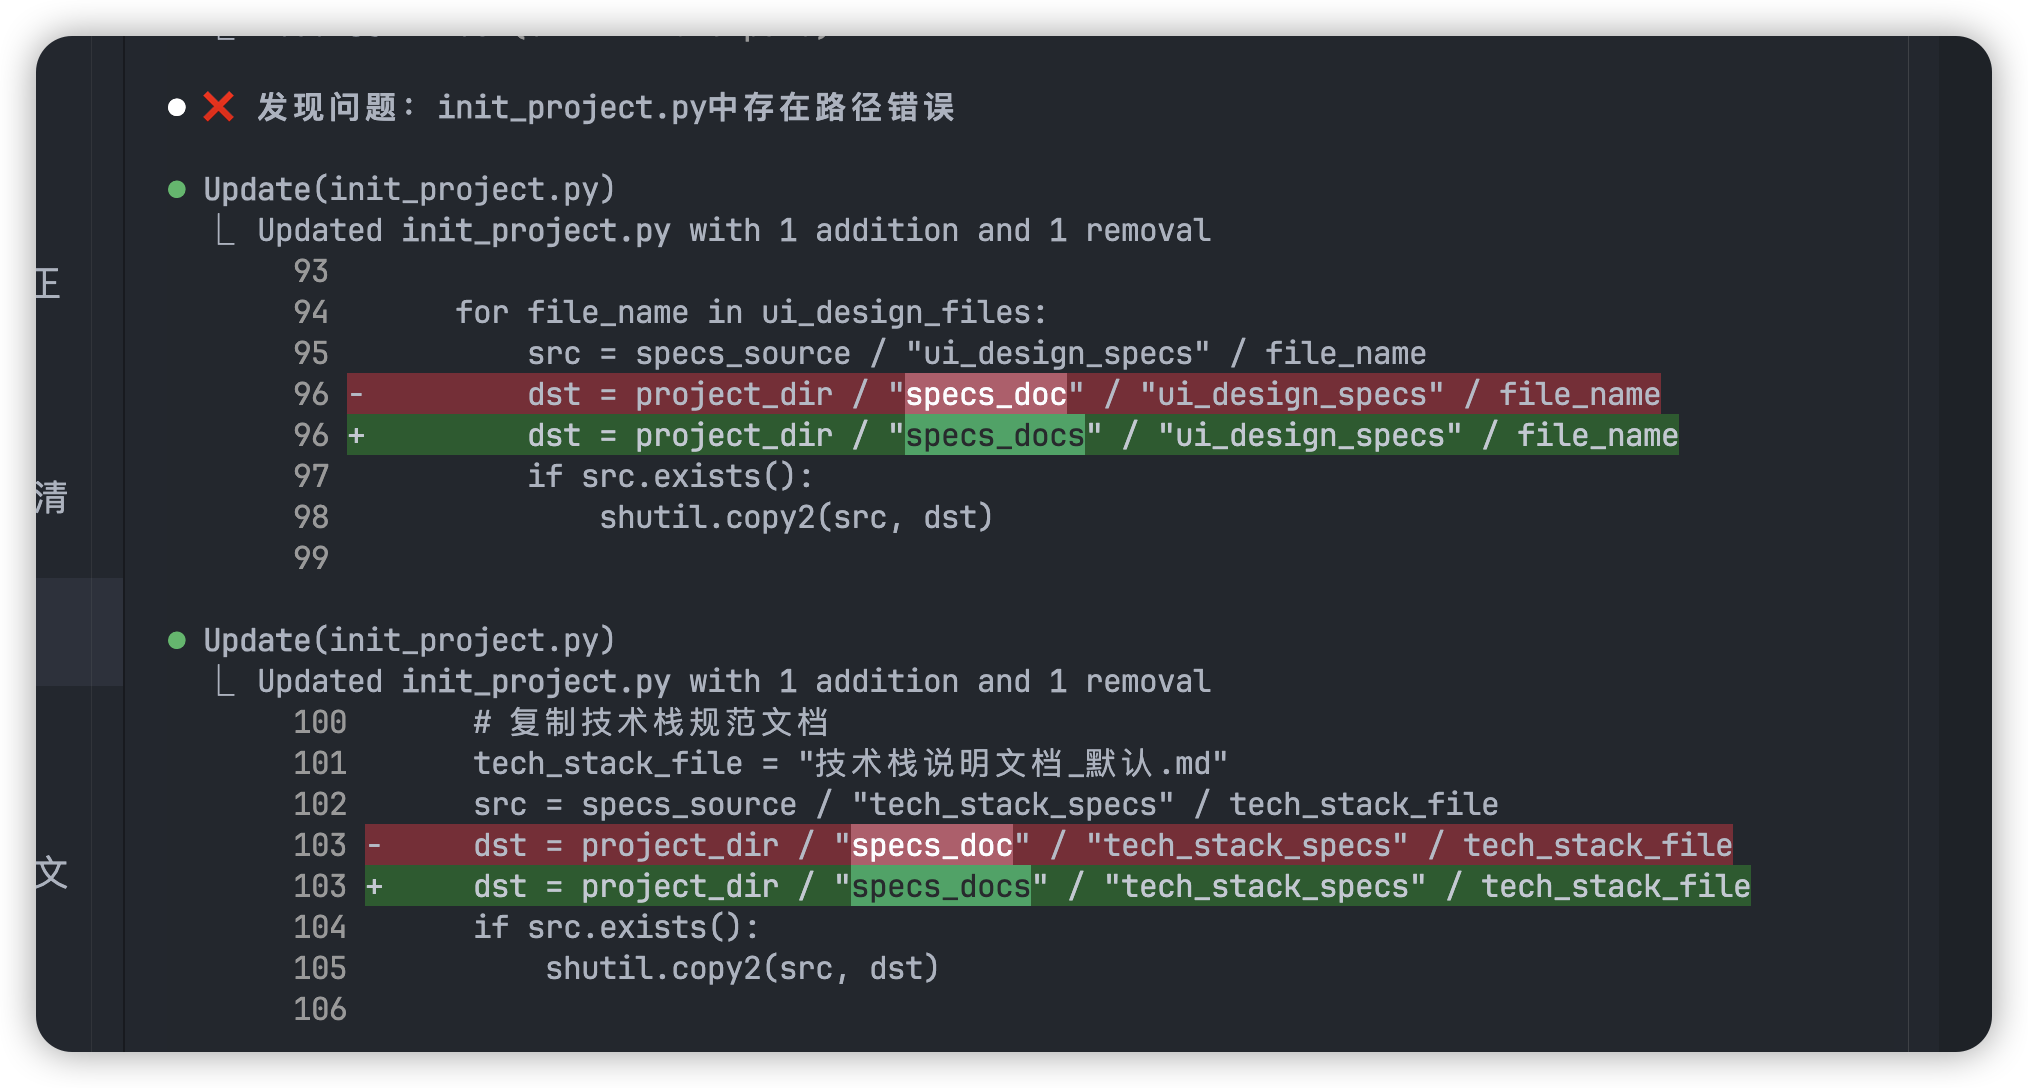Select the first Update(init_project.py) header

pyautogui.click(x=409, y=189)
